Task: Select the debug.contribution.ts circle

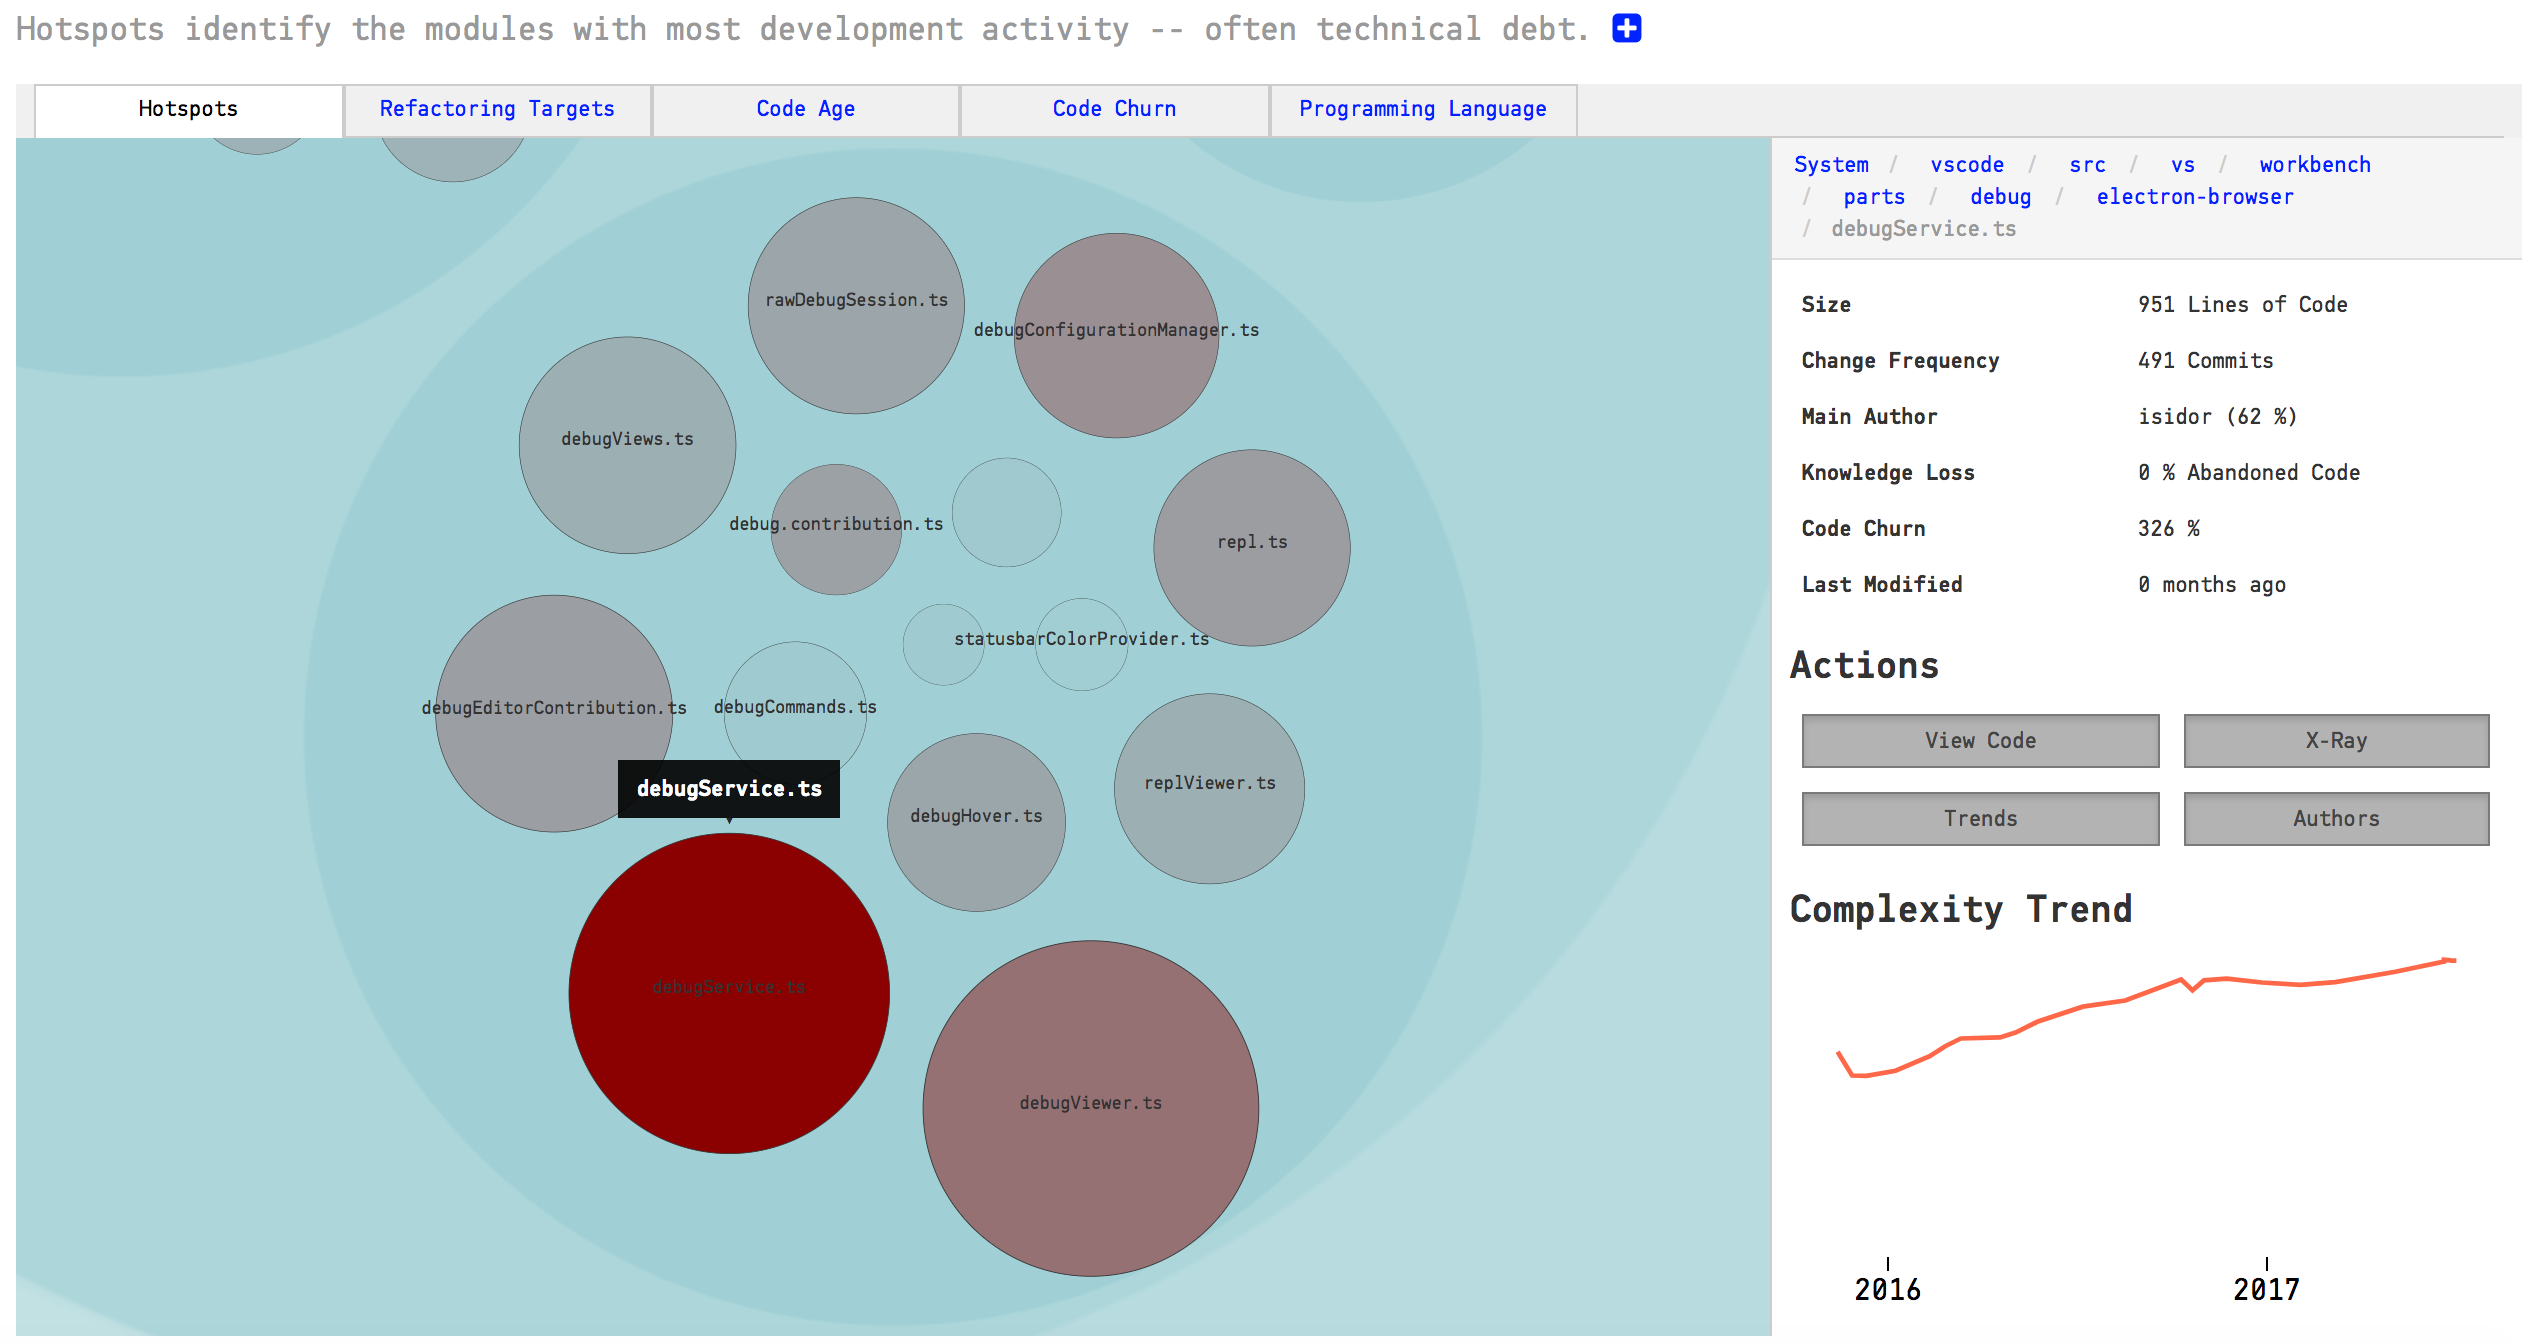Action: [x=836, y=529]
